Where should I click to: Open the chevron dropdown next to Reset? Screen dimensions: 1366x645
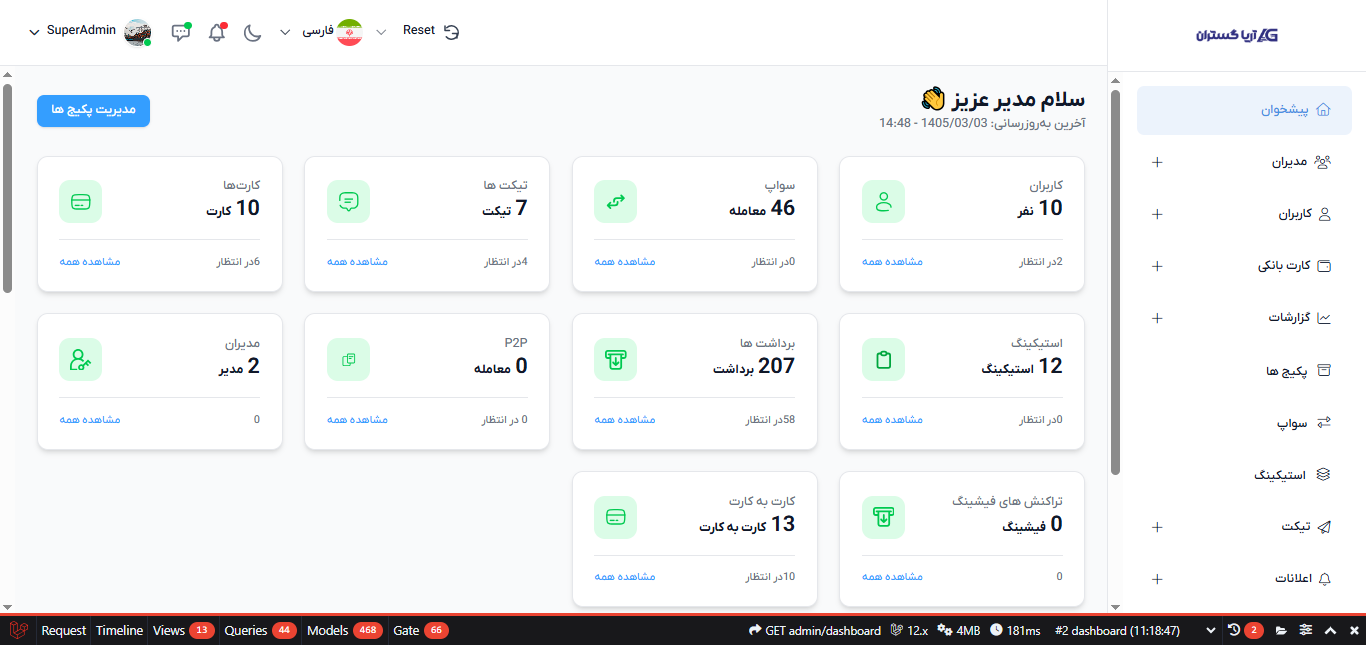pyautogui.click(x=381, y=32)
